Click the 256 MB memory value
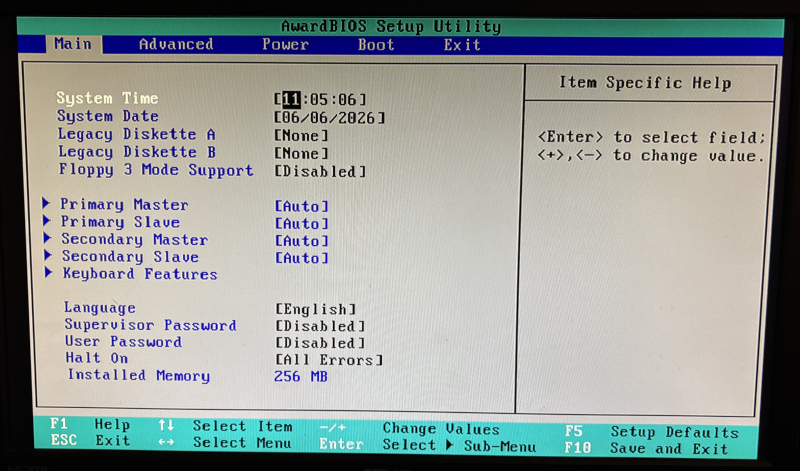Screen dimensions: 800x471 tap(301, 377)
